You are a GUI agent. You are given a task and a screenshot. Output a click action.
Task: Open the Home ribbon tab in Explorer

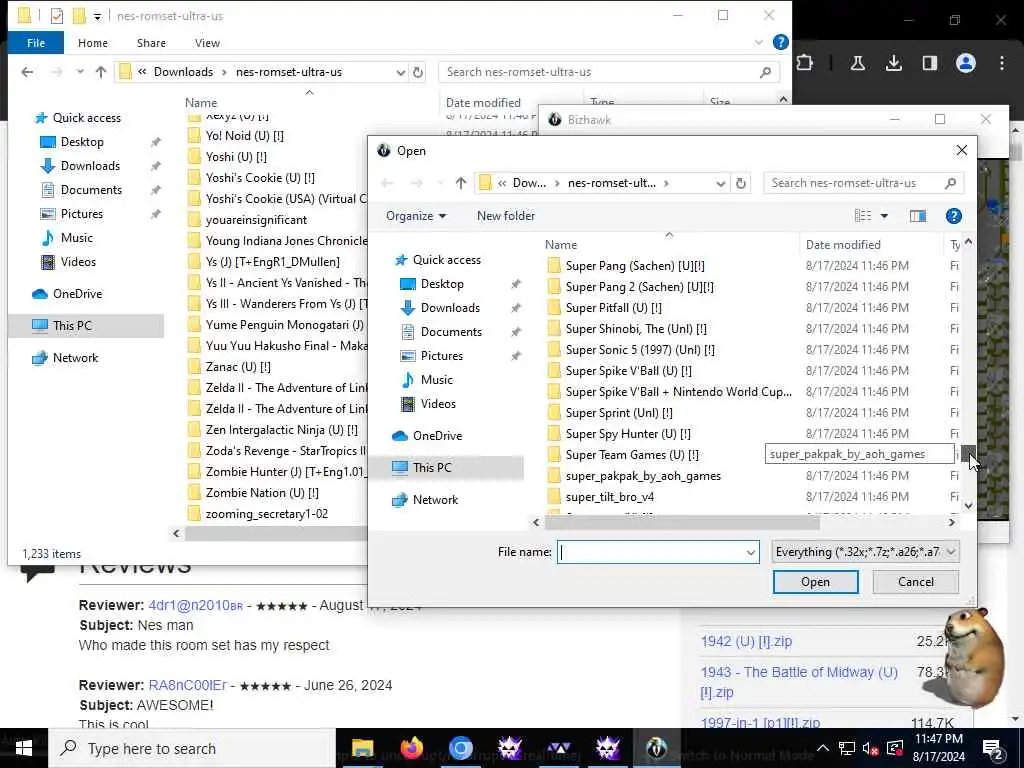point(93,43)
